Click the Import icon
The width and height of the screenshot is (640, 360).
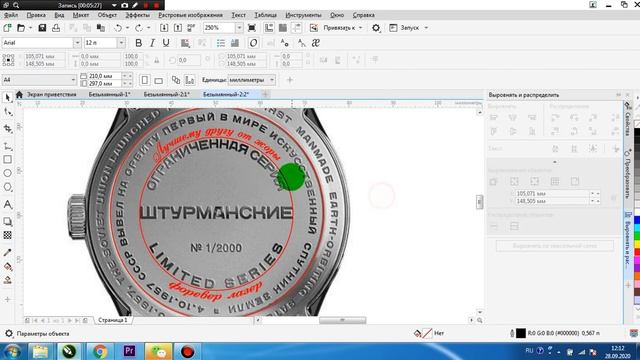(164, 28)
